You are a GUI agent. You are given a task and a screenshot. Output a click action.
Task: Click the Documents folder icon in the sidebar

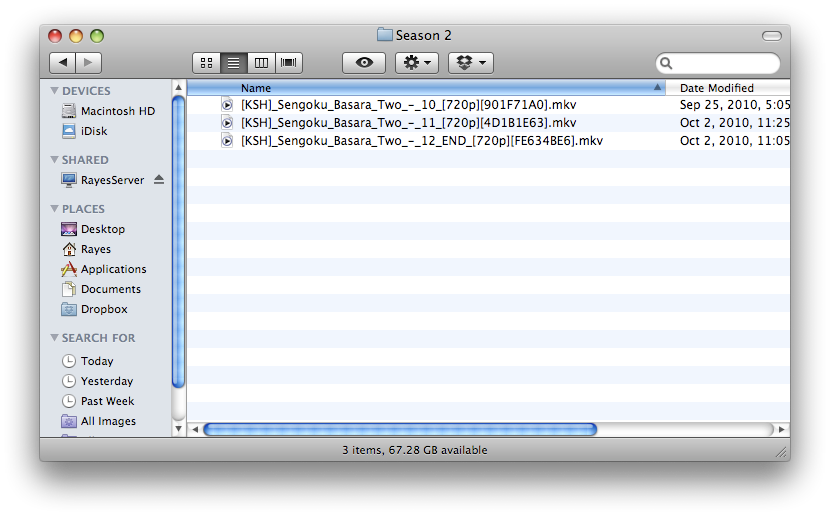tap(69, 289)
